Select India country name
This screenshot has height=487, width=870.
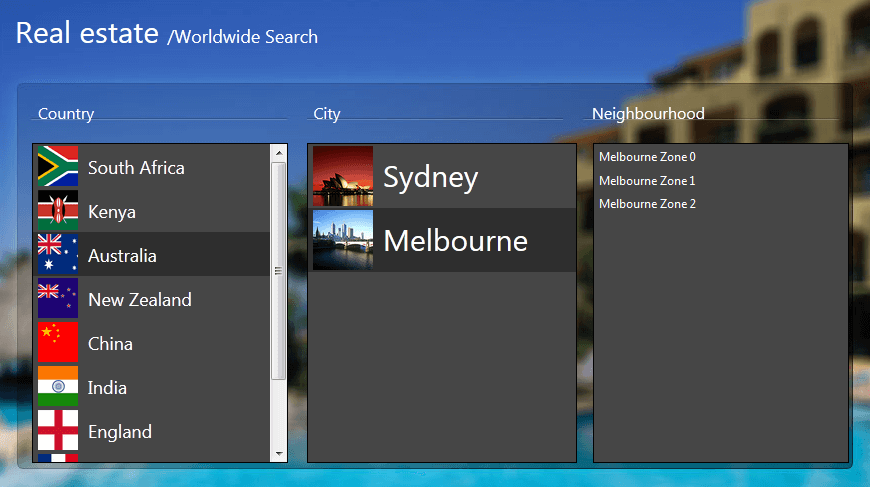tap(107, 388)
